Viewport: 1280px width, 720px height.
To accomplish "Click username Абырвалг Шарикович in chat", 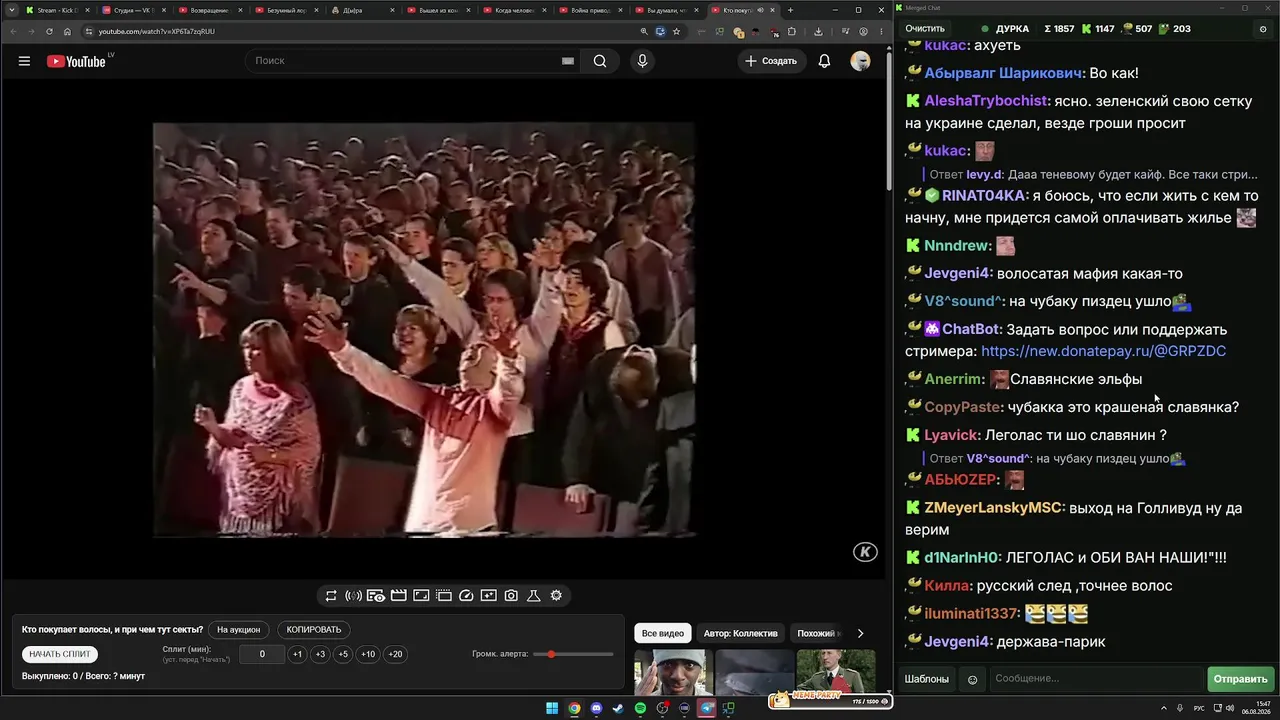I will tap(1004, 73).
